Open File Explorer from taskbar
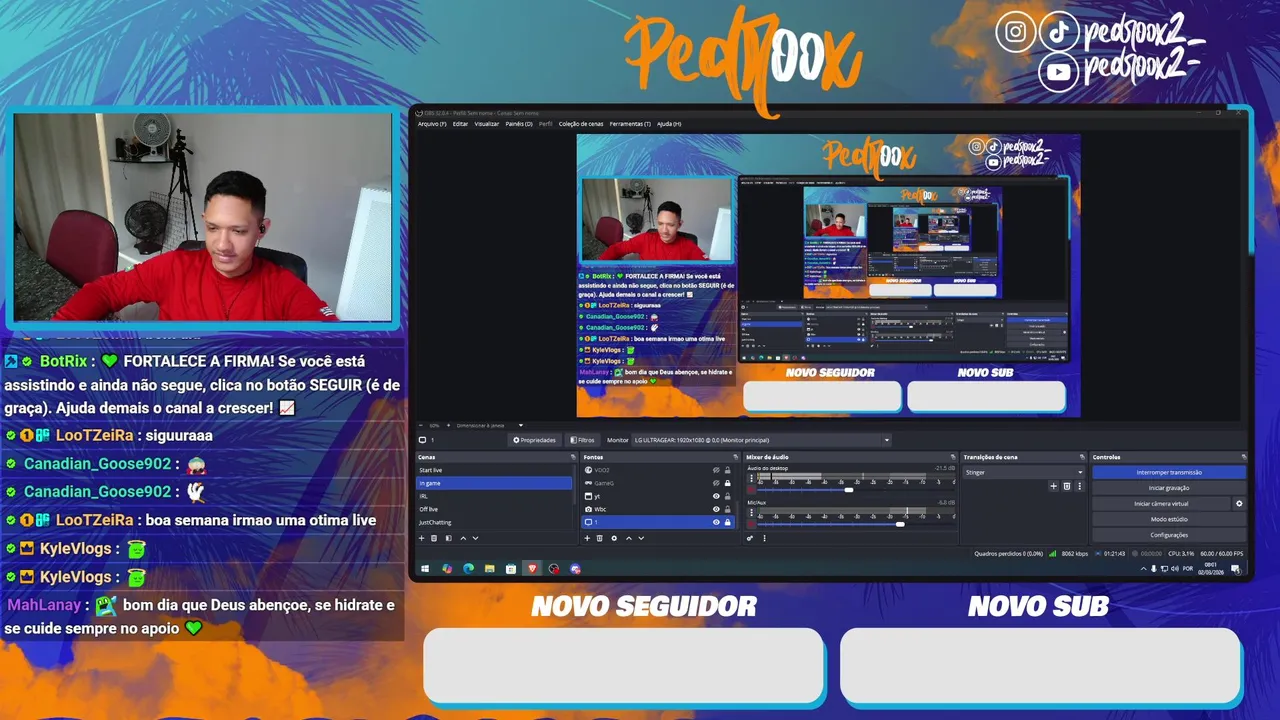The image size is (1280, 720). [x=490, y=569]
